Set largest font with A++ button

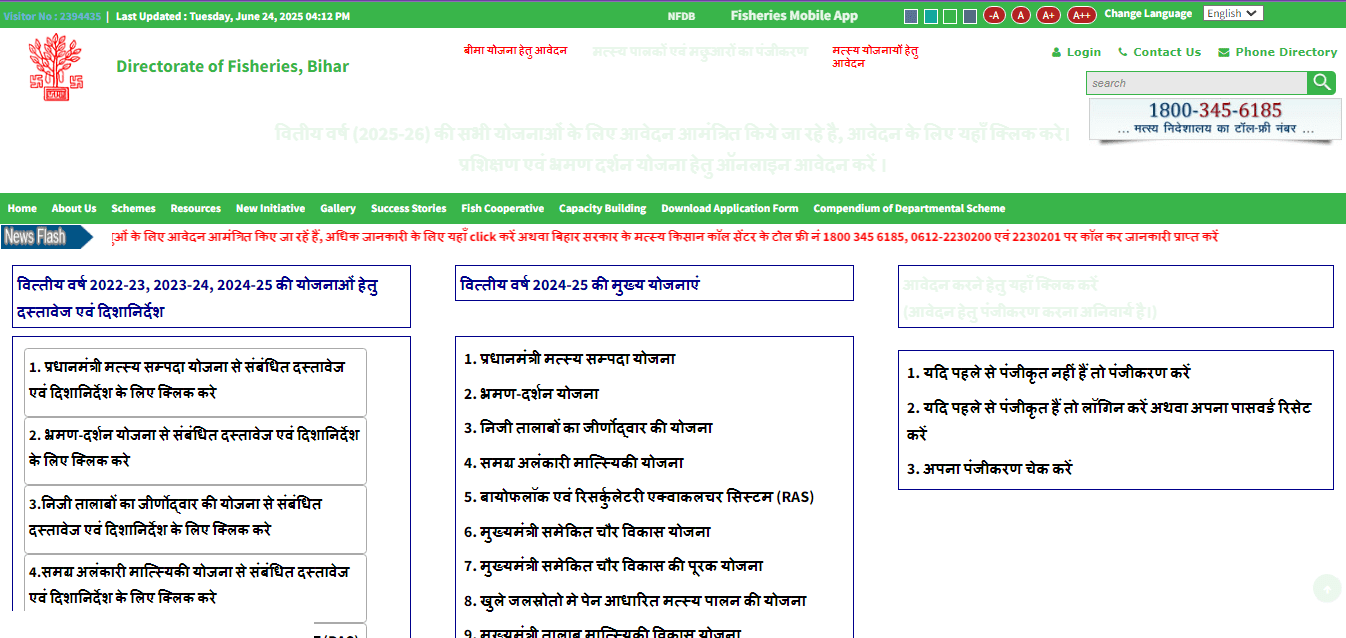click(x=1081, y=15)
